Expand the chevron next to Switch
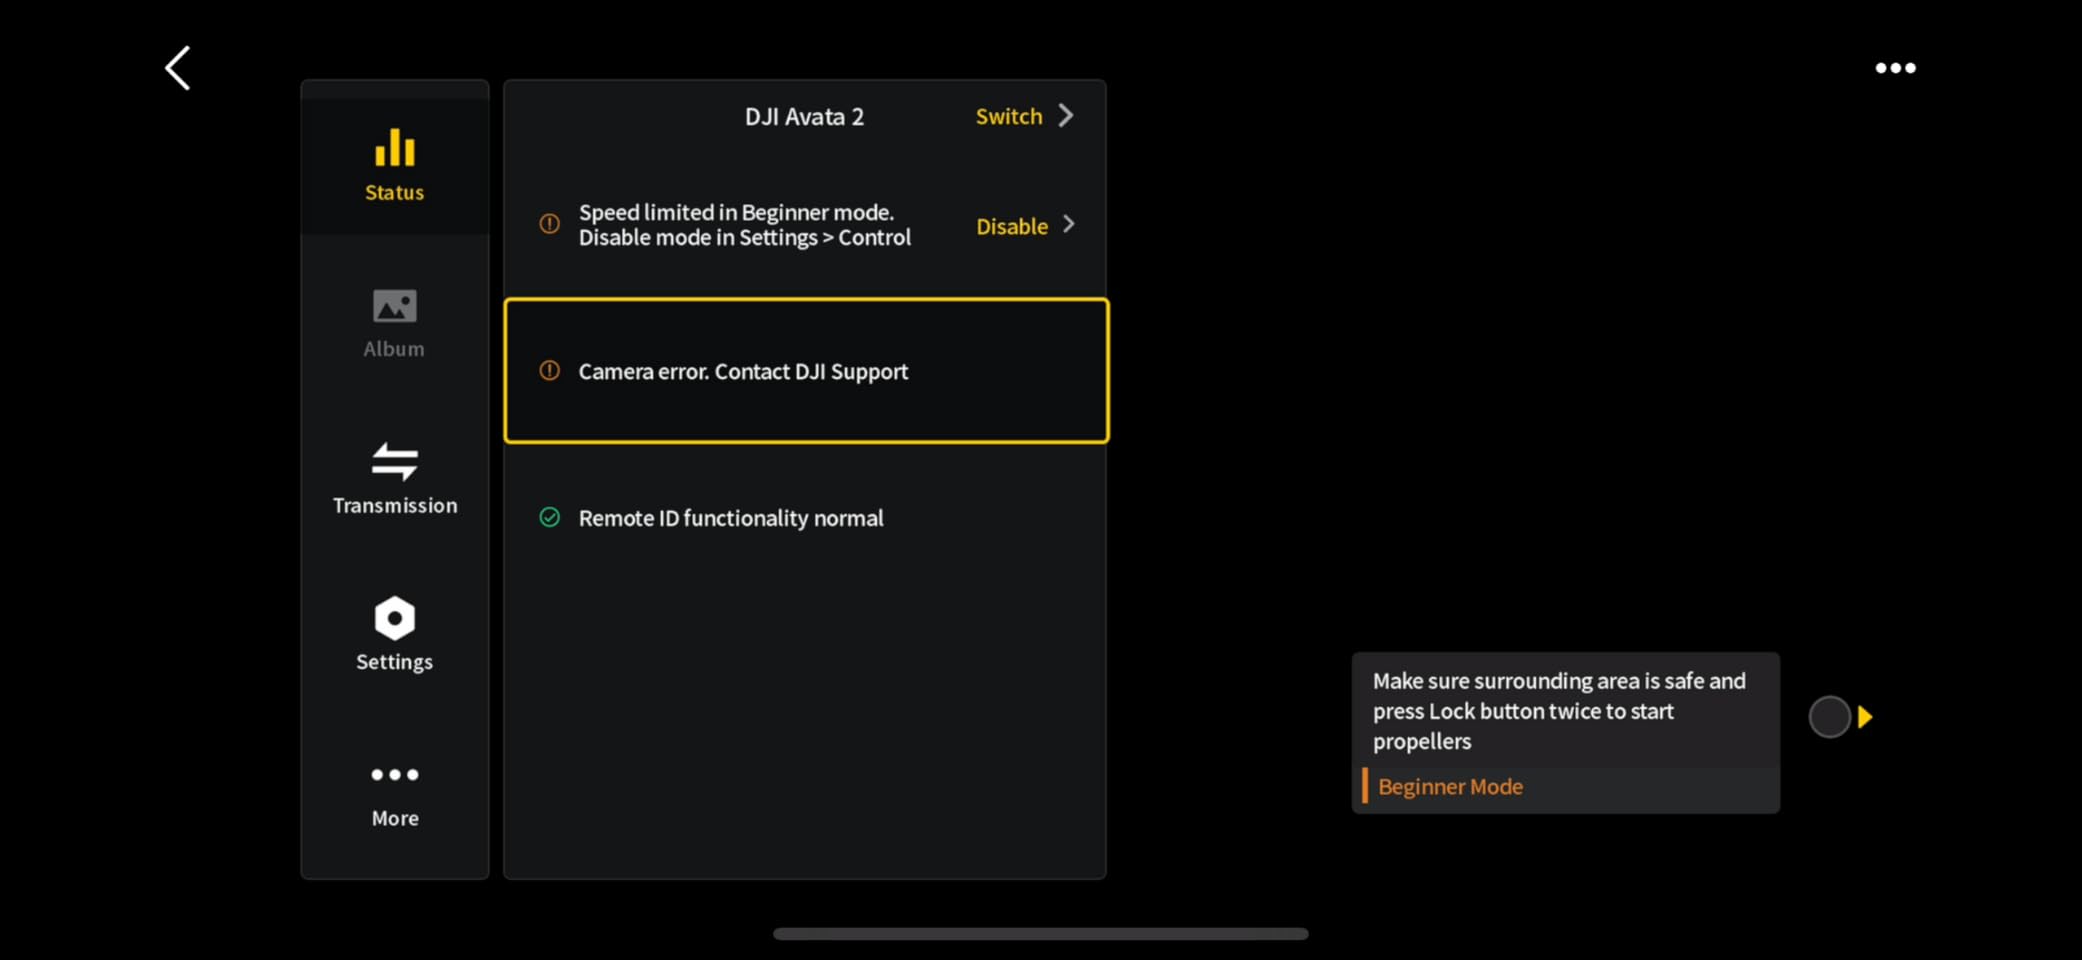Screen dimensions: 2082x960 point(1066,116)
